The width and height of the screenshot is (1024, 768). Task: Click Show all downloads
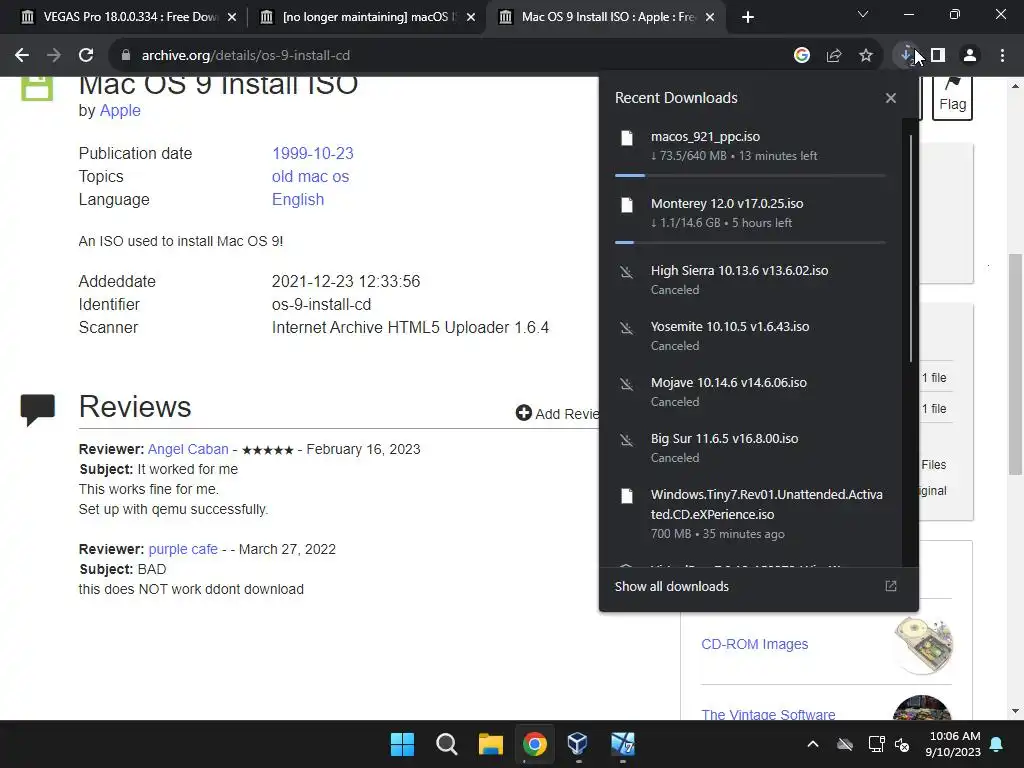click(671, 586)
